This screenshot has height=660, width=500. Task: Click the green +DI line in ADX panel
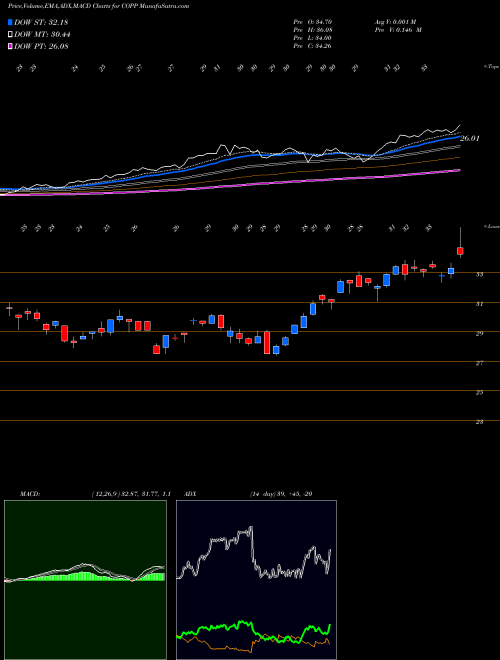(x=253, y=629)
